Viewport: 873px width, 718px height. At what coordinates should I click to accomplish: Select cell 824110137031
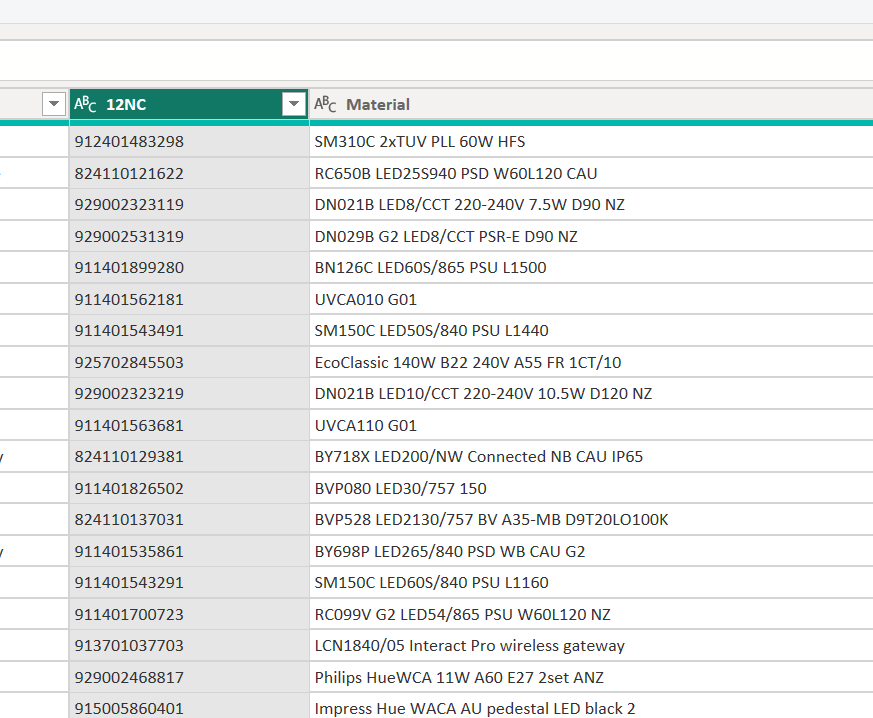(x=189, y=520)
